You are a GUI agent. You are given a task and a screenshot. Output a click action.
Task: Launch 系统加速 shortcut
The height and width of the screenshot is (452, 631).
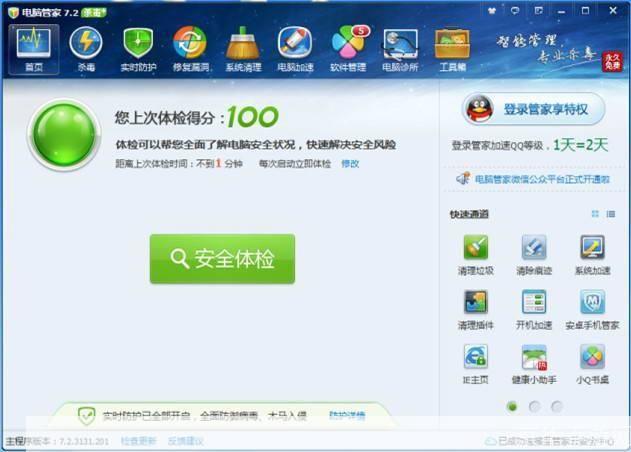592,255
